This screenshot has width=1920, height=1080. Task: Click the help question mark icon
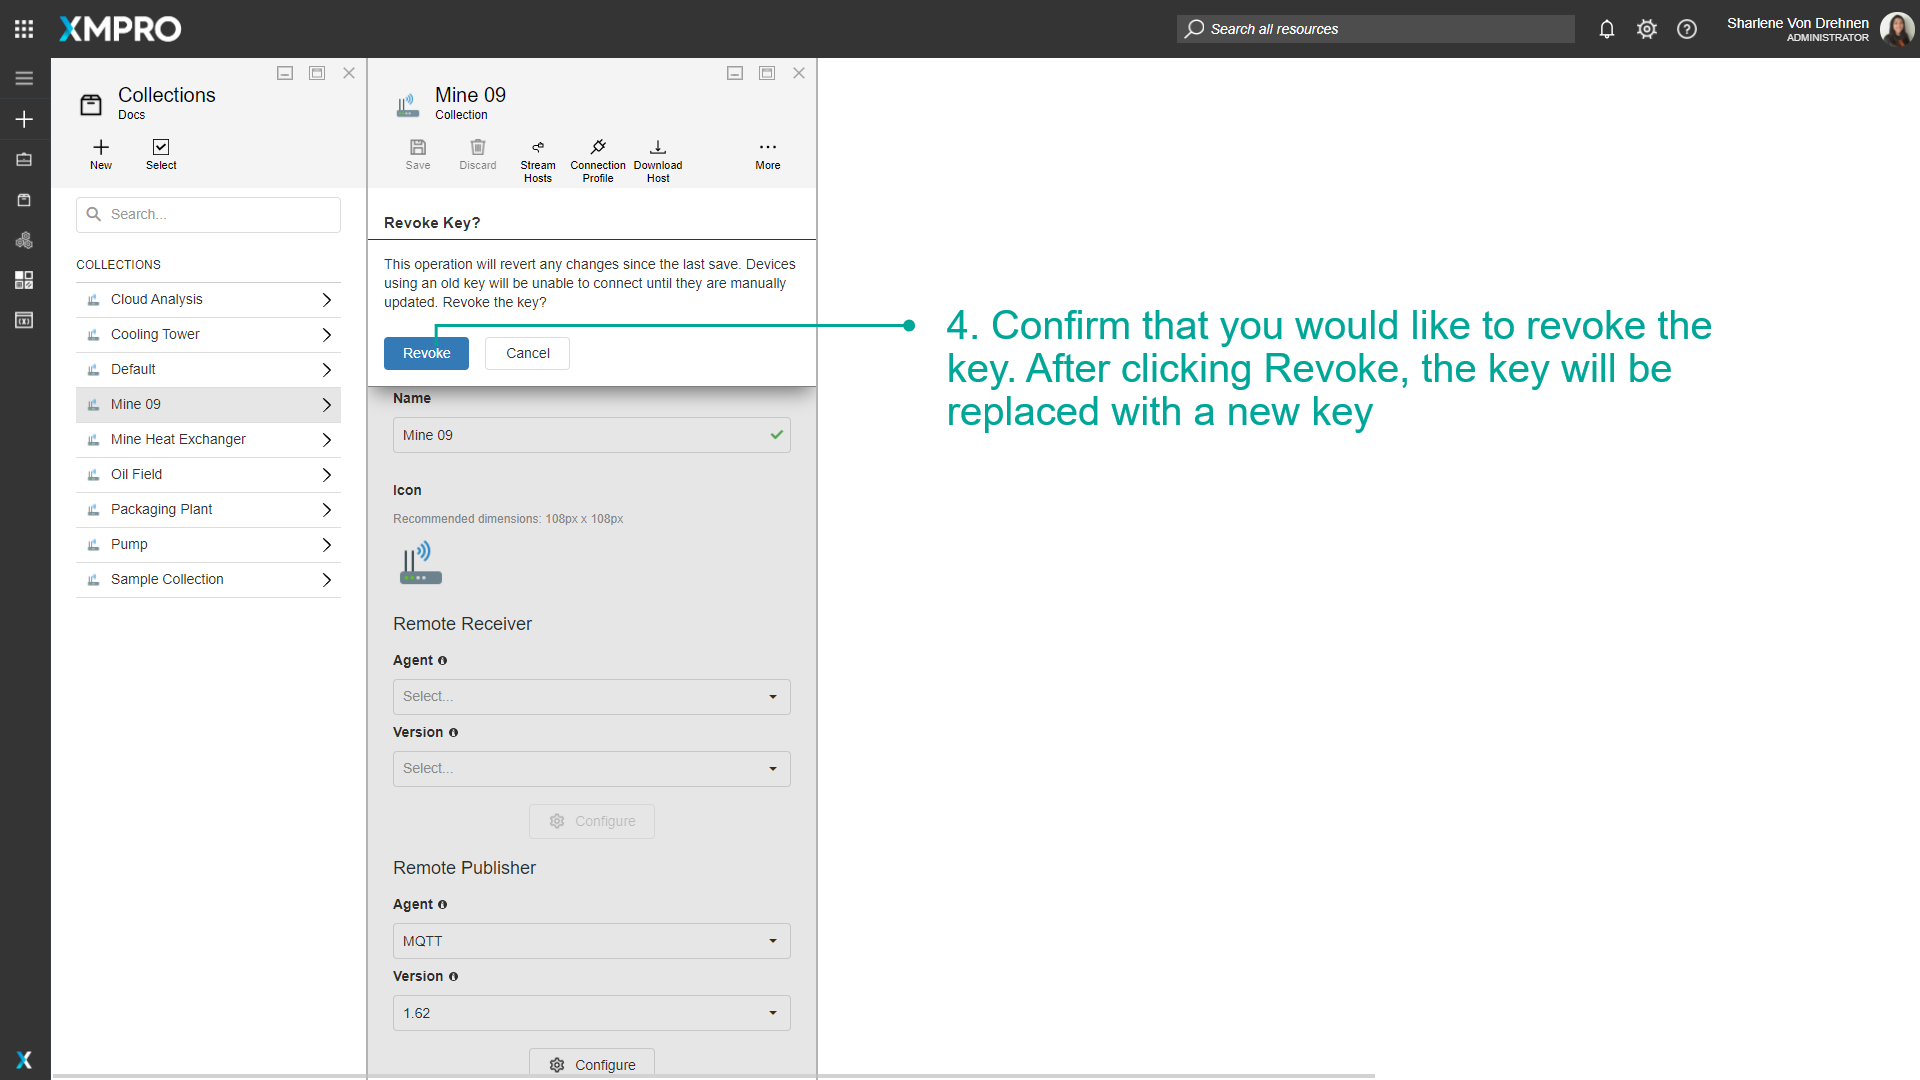click(1687, 29)
